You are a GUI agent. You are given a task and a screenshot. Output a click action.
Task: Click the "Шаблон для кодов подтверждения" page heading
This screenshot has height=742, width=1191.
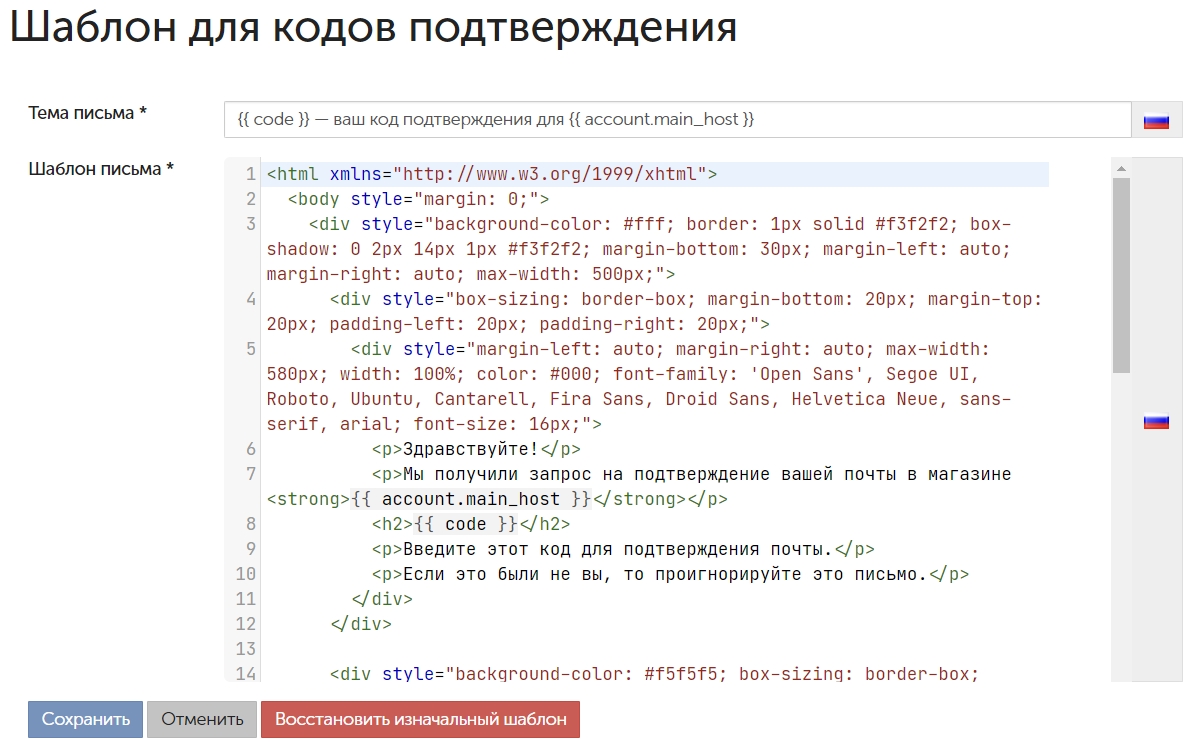(373, 27)
